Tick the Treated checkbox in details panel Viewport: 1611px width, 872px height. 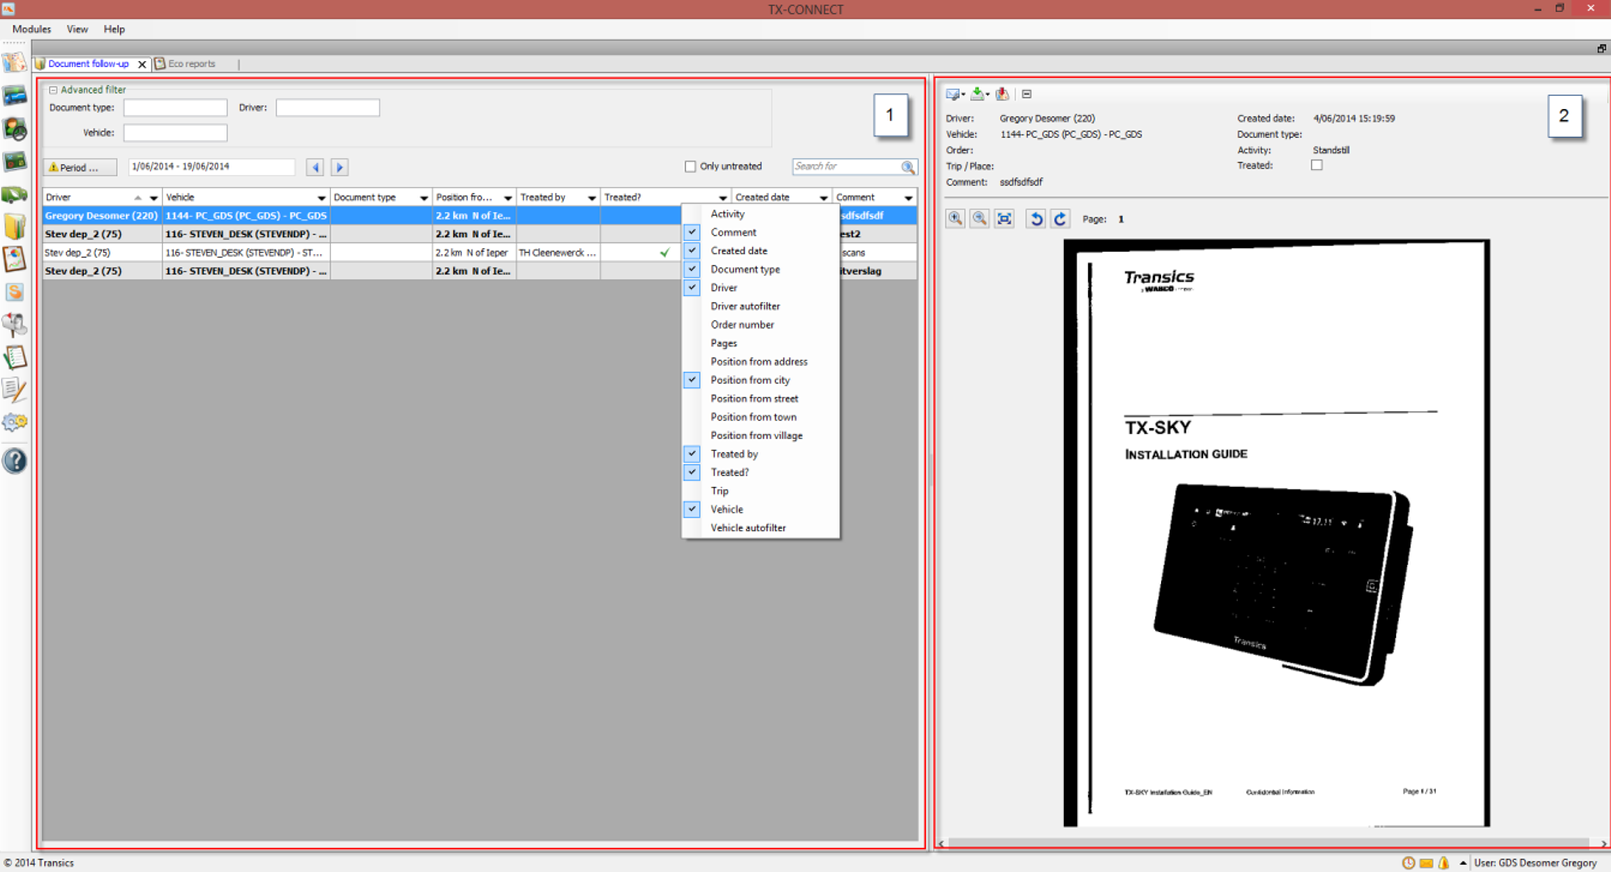coord(1317,166)
